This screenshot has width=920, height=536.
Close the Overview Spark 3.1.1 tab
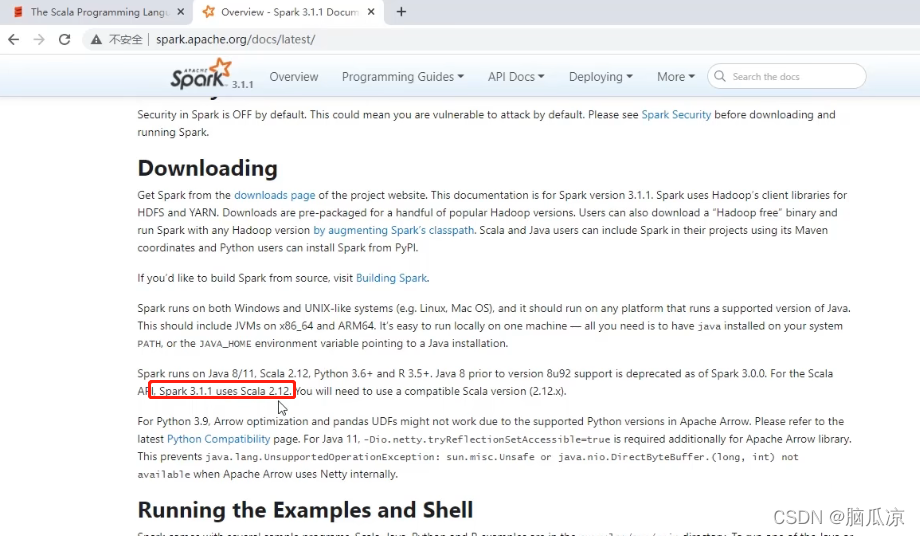coord(371,12)
